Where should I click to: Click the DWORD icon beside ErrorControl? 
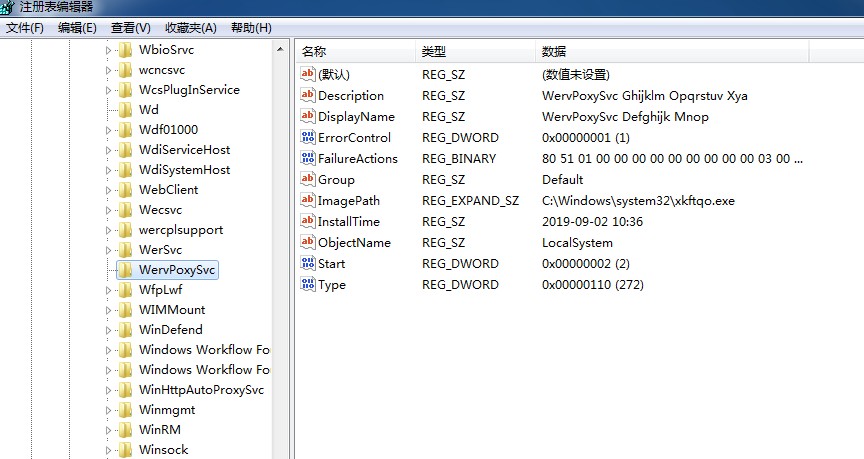[308, 138]
